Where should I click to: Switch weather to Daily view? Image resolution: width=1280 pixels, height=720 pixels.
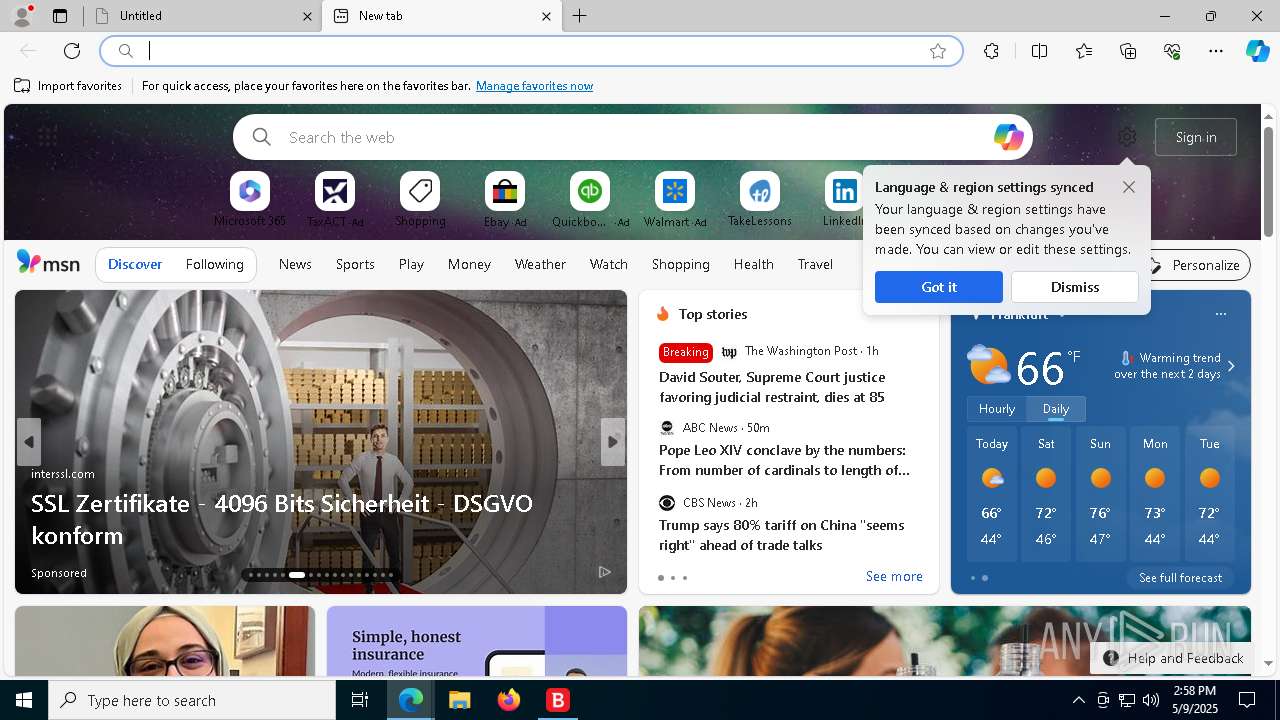click(x=1056, y=409)
